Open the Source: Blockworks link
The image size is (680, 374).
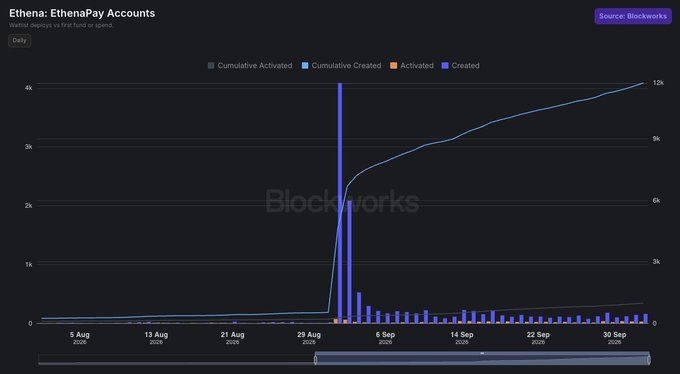point(633,16)
